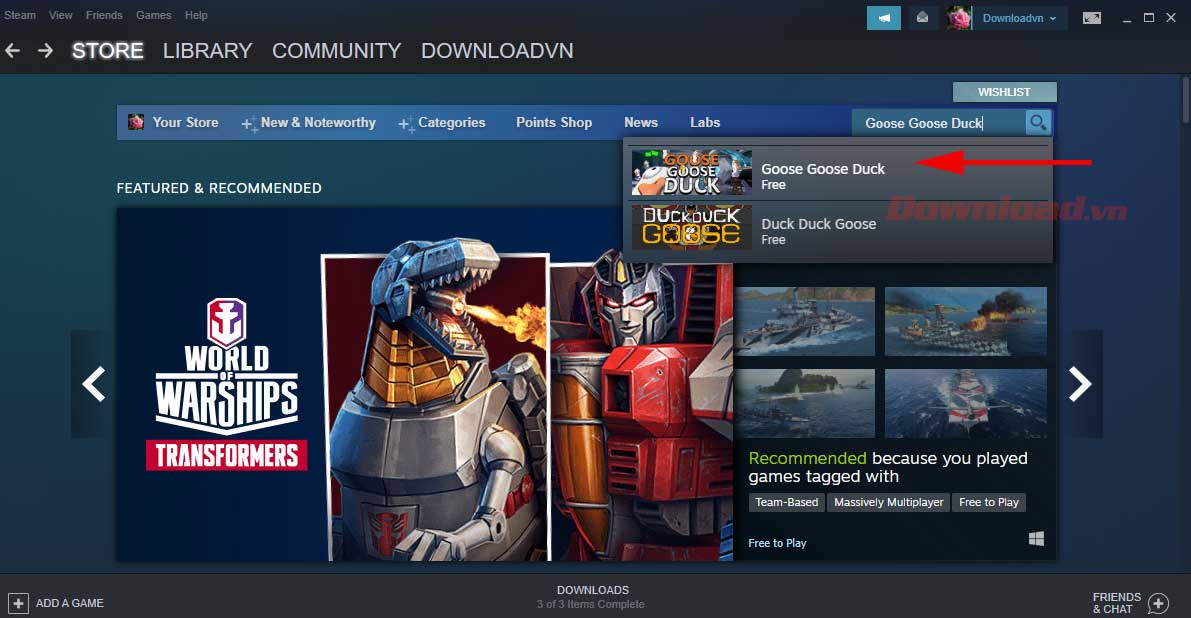Open the Points Shop link
The image size is (1191, 618).
coord(554,122)
